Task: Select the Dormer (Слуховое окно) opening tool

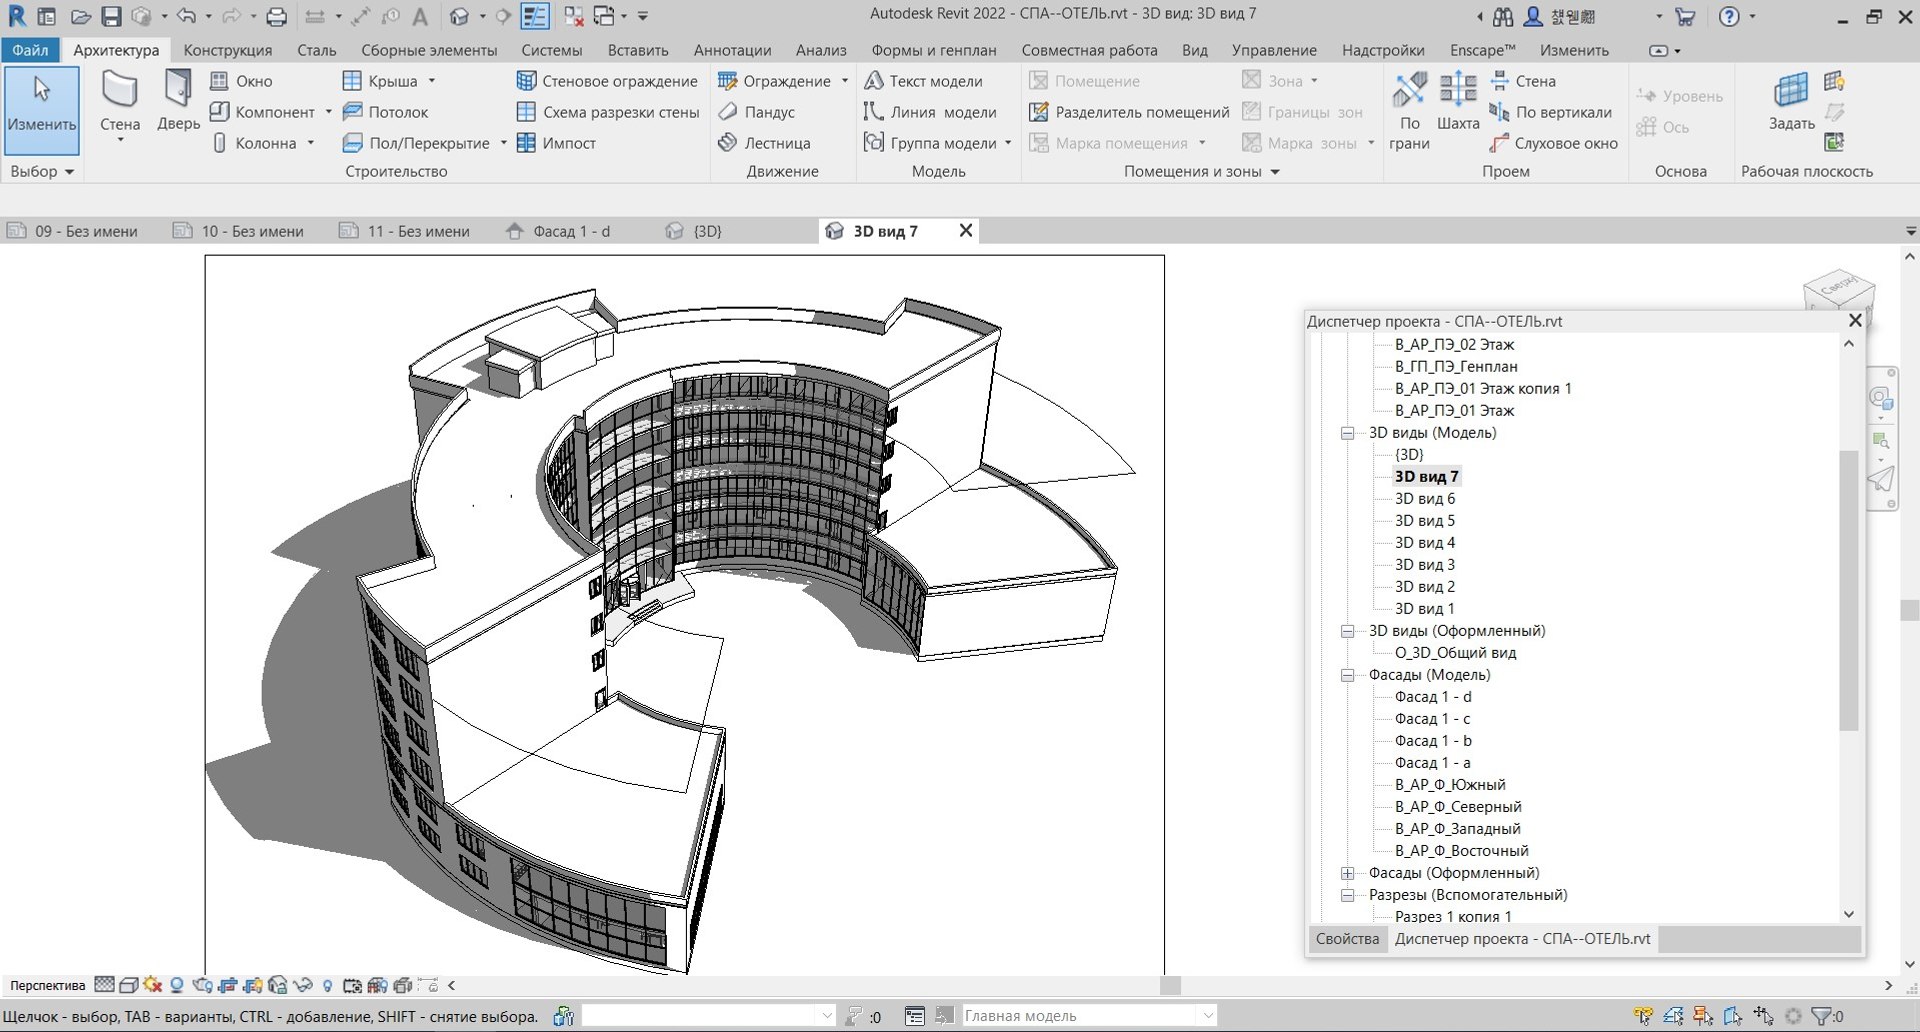Action: pyautogui.click(x=1553, y=143)
